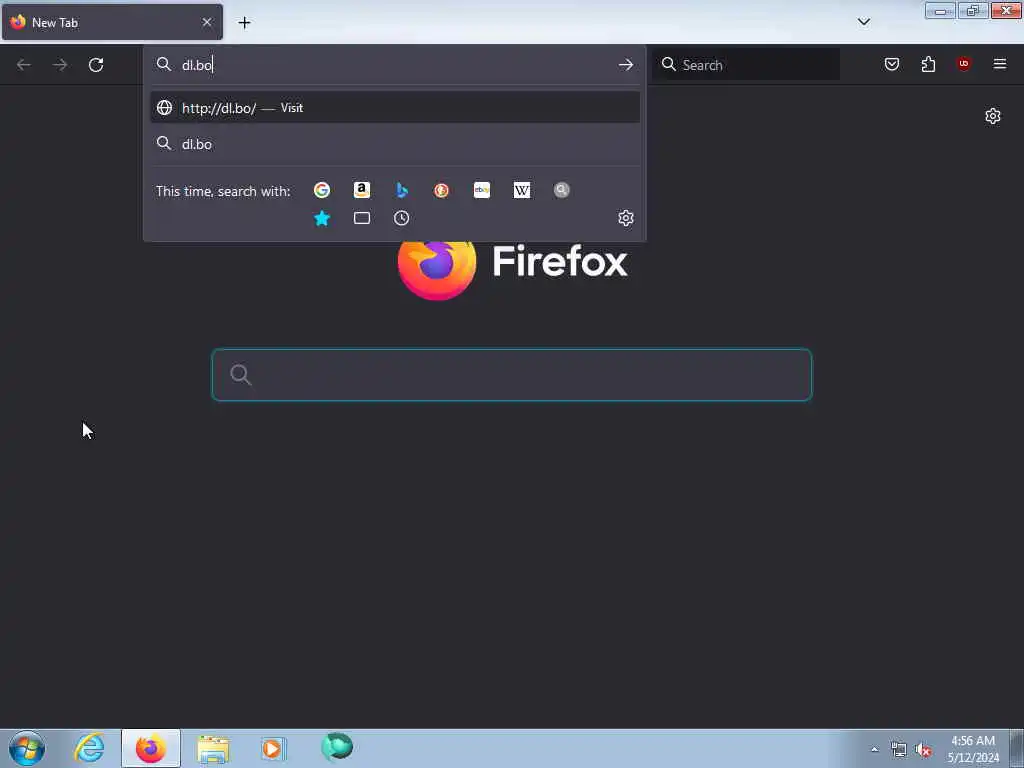Screen dimensions: 1024x768
Task: Expand the list all tabs chevron
Action: (864, 22)
